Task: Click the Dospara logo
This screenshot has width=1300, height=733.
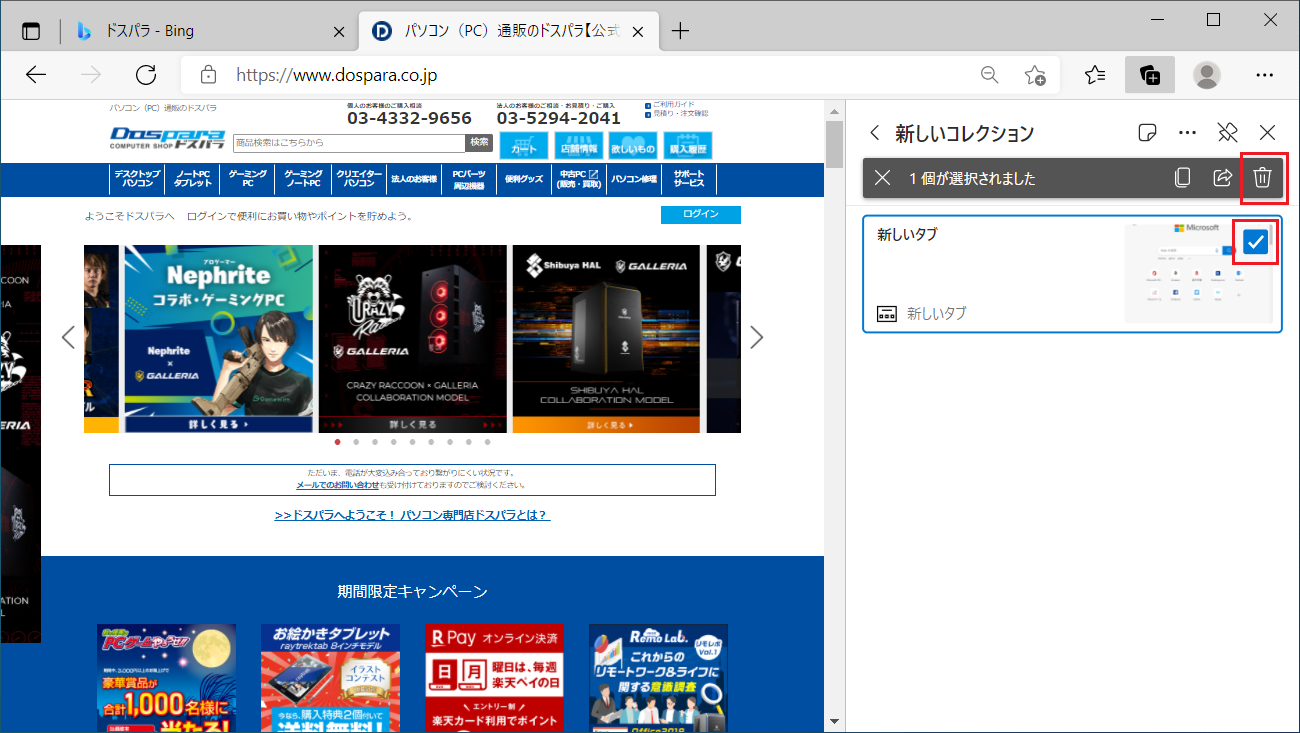Action: point(168,138)
